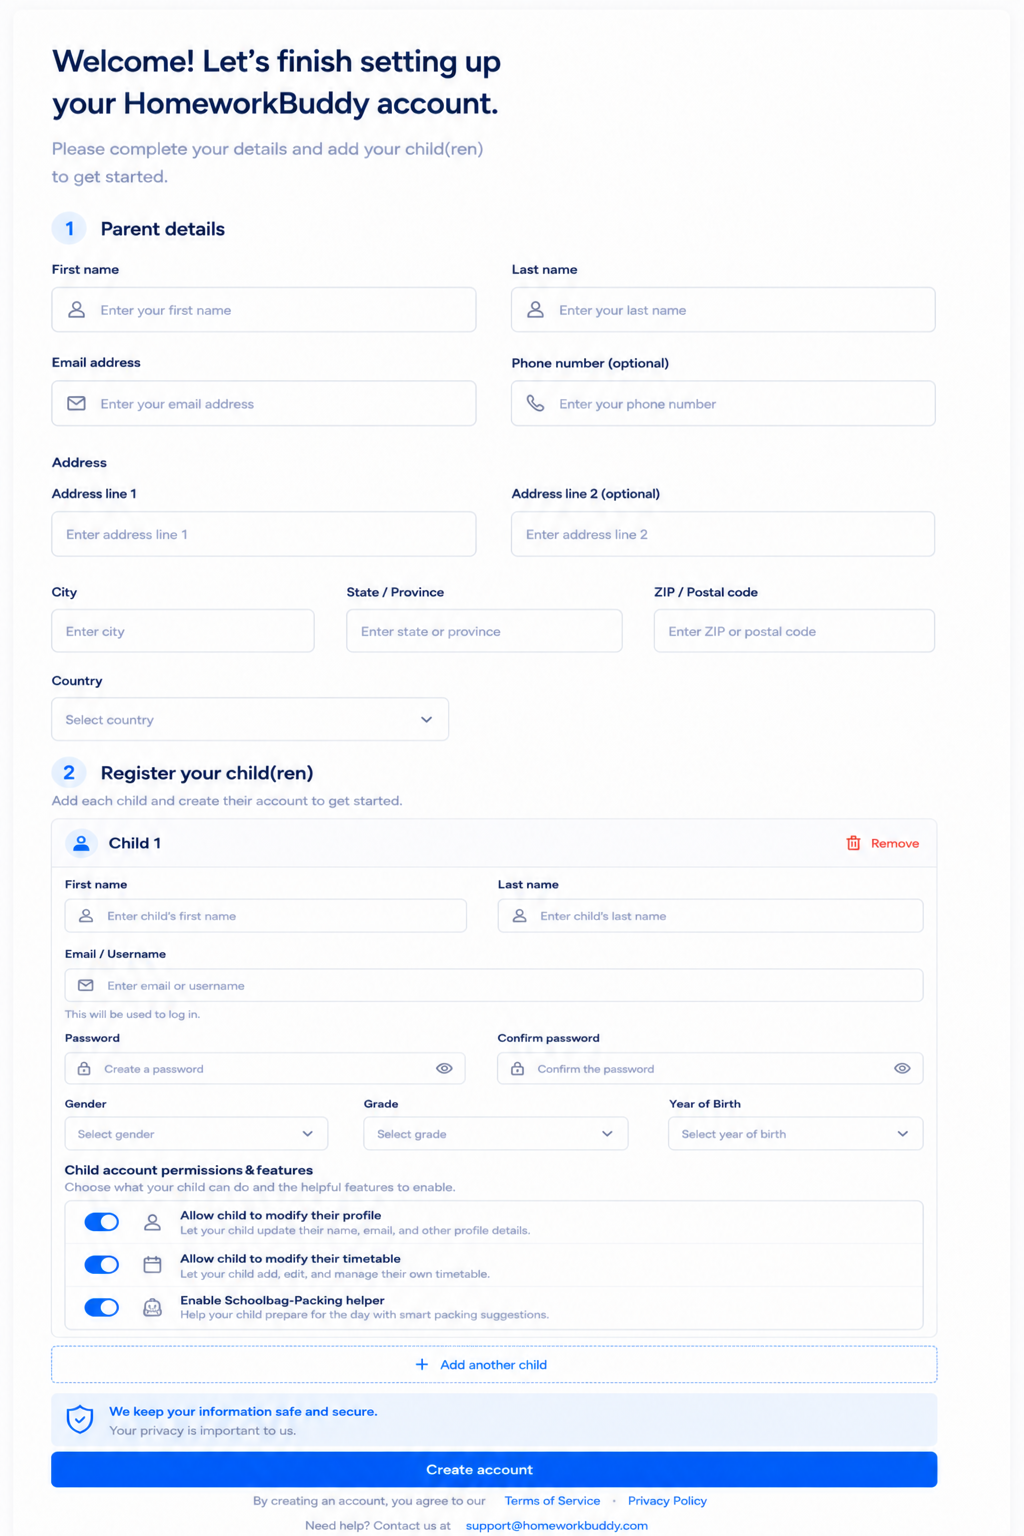The image size is (1024, 1536).
Task: Remove Child 1 via the Remove link
Action: click(883, 843)
